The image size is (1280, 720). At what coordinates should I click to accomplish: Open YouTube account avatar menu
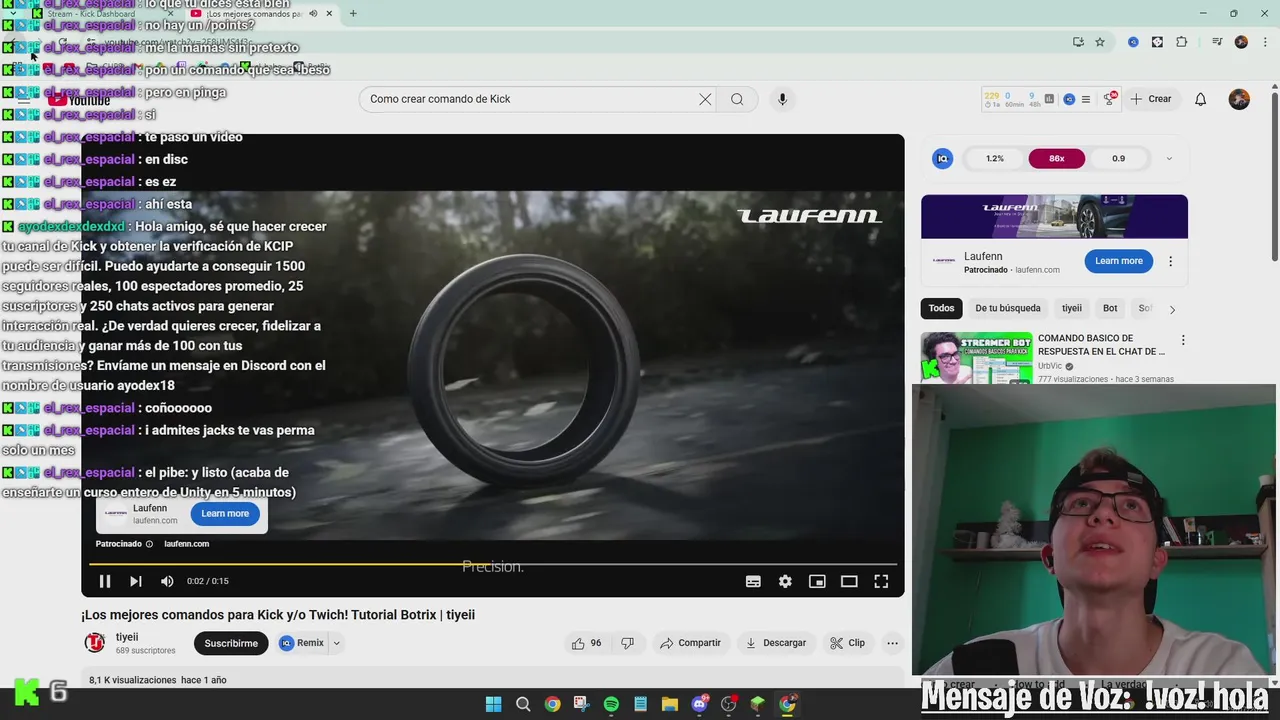pyautogui.click(x=1239, y=99)
